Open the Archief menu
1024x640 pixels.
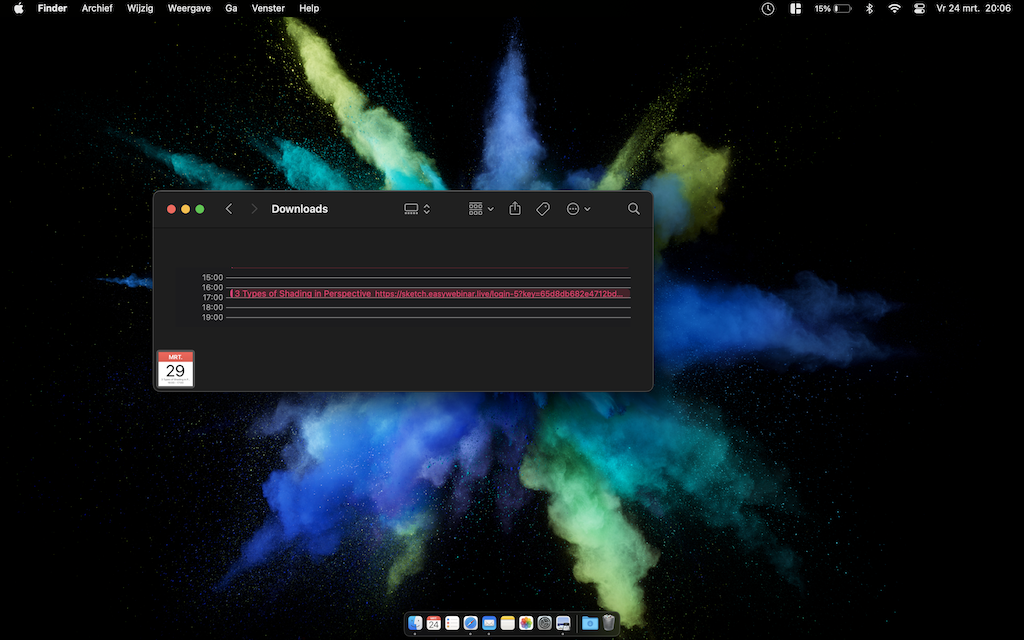tap(97, 8)
